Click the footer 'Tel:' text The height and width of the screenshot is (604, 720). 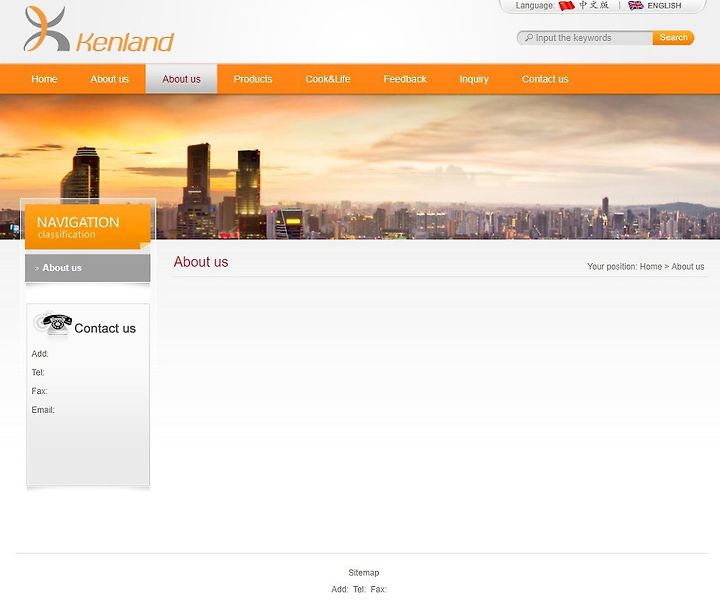[x=360, y=589]
